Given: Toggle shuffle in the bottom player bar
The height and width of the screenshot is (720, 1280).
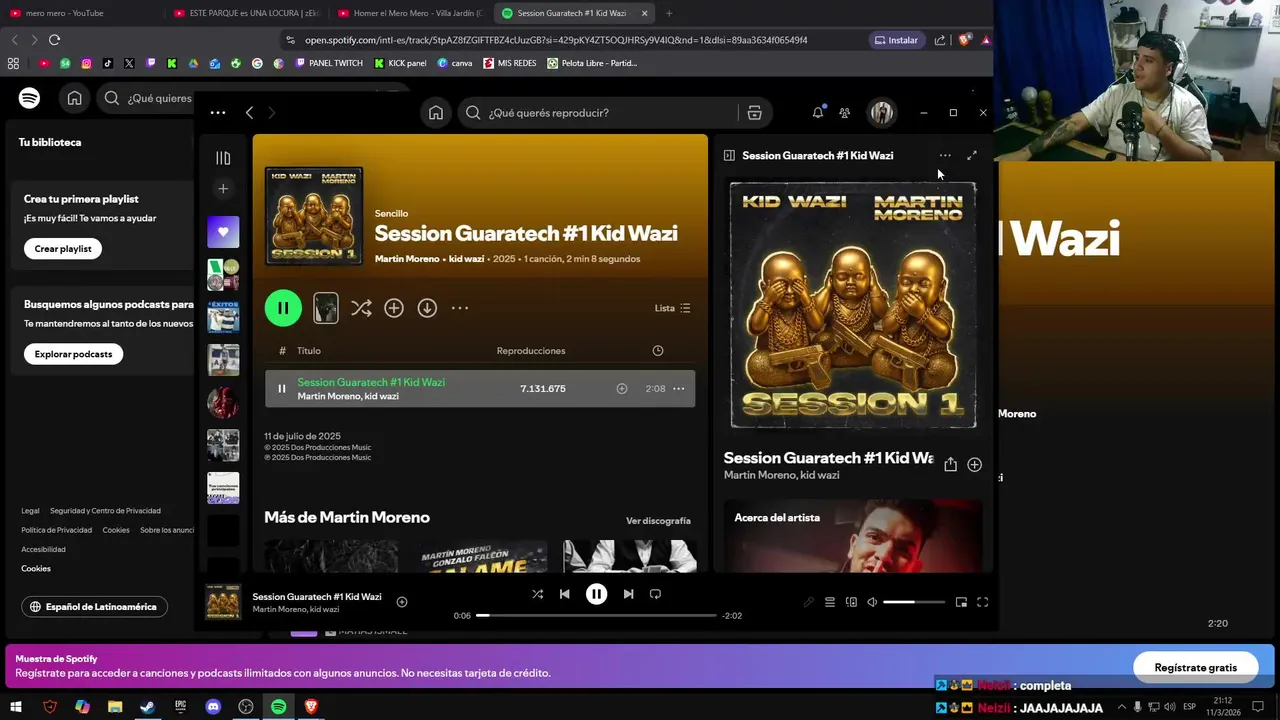Looking at the screenshot, I should click(x=537, y=594).
